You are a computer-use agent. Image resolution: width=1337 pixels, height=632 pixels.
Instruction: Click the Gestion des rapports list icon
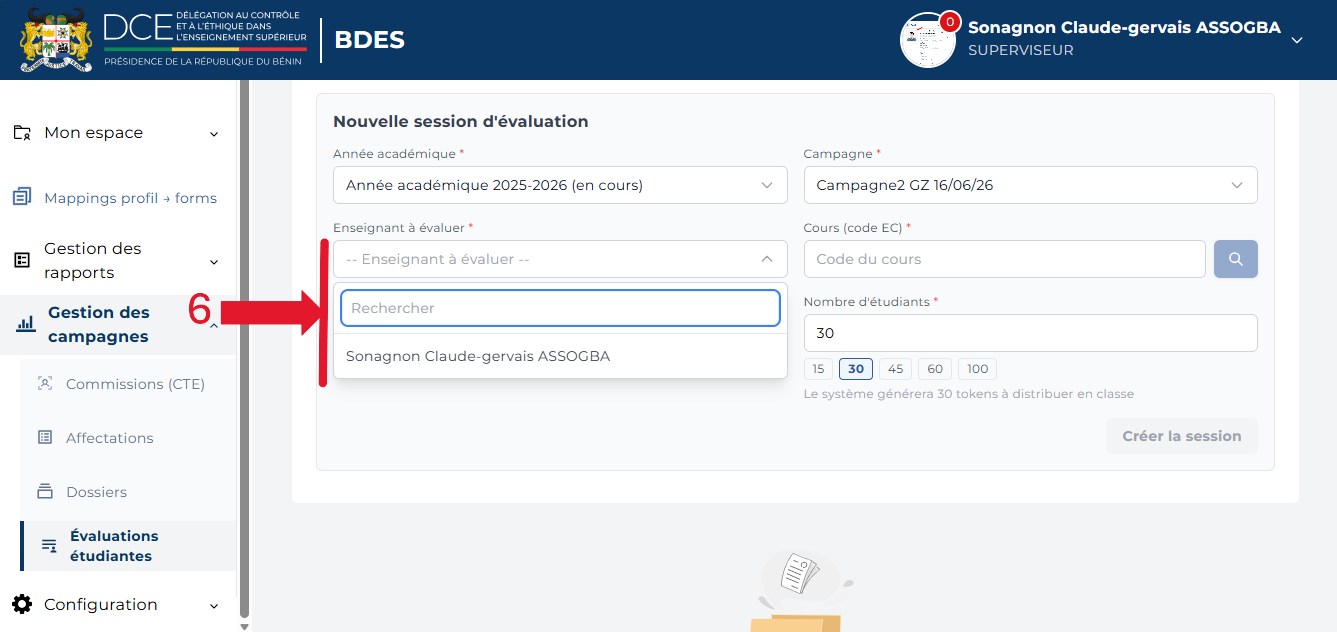click(x=22, y=261)
